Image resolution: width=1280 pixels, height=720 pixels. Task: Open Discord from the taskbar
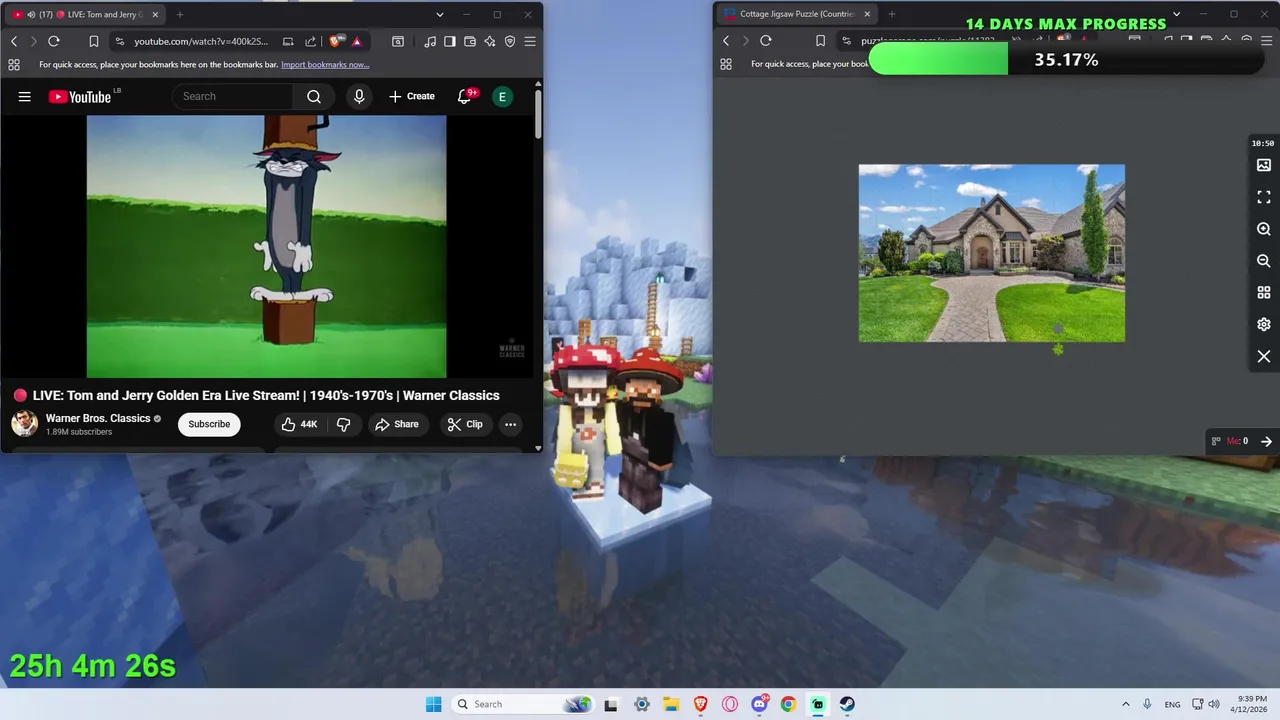pos(759,704)
